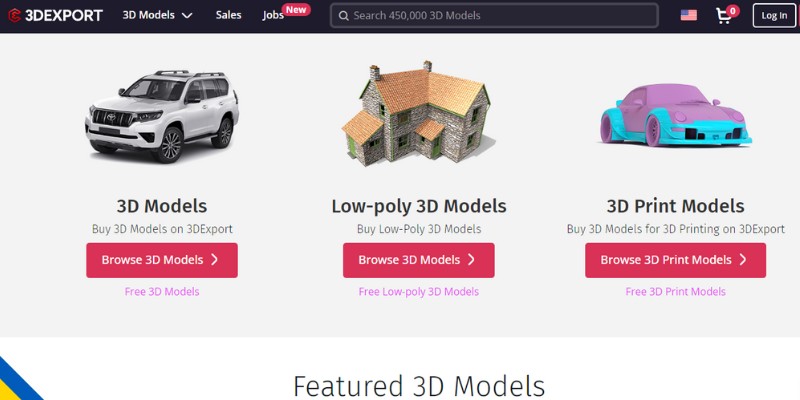Click the arrow on Browse 3D Print Models

743,260
